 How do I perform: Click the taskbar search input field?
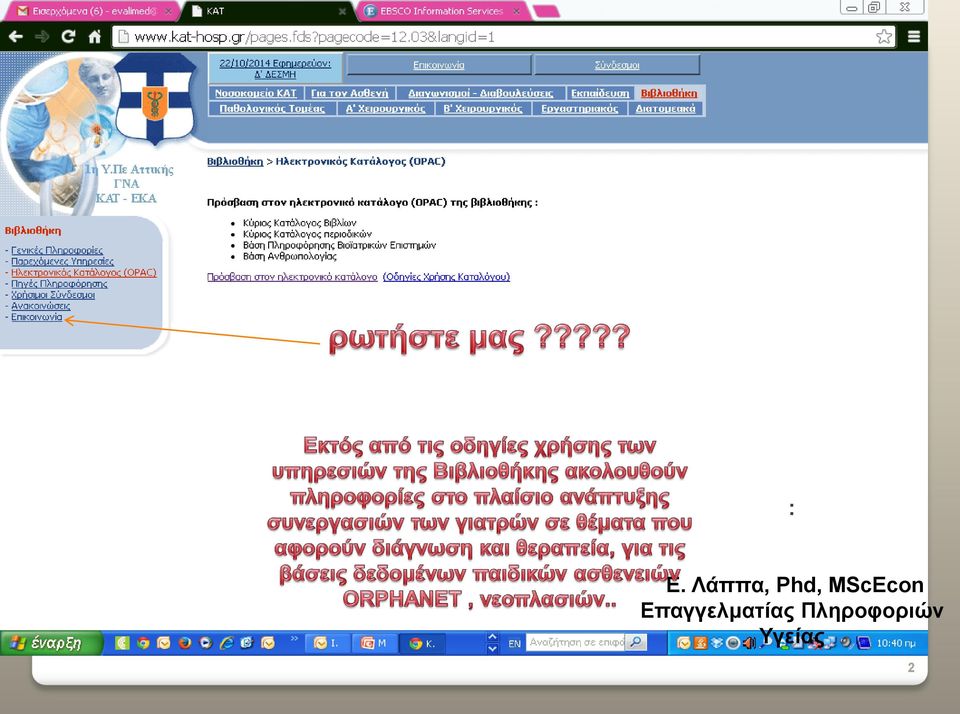click(x=577, y=642)
